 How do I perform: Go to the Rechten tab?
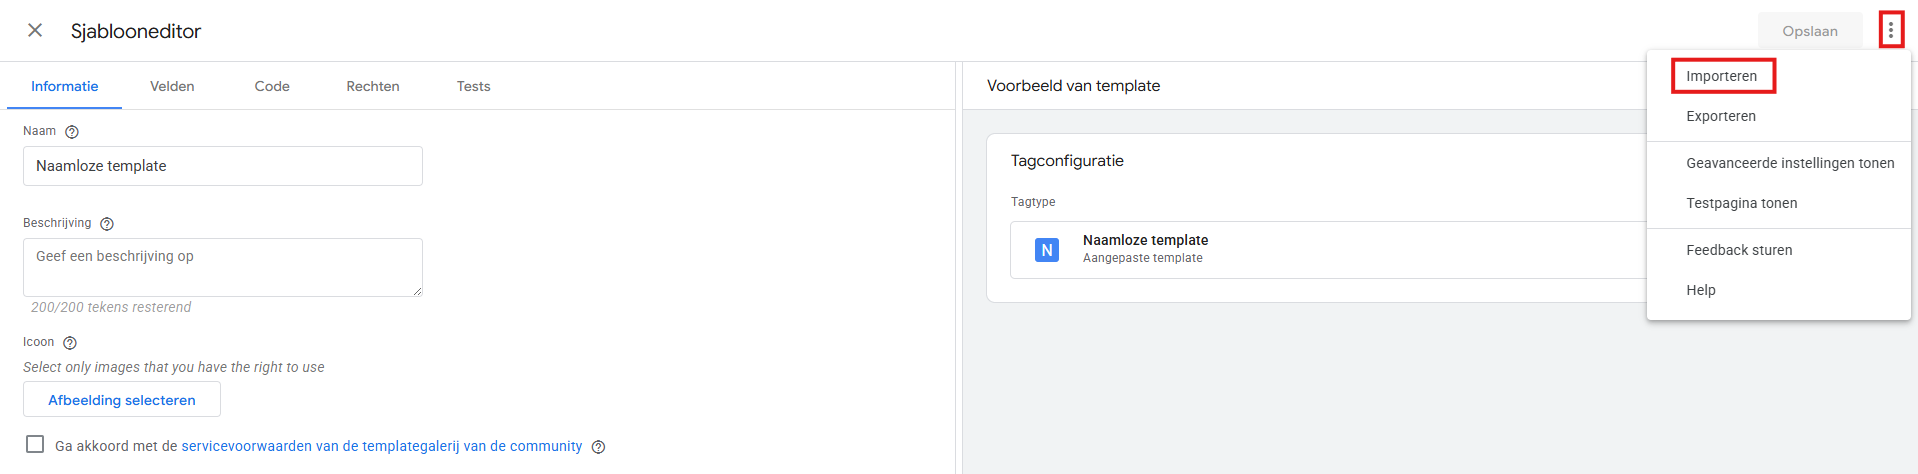click(373, 87)
